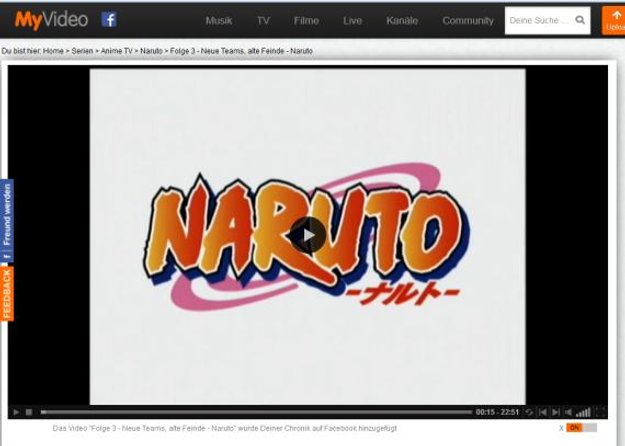This screenshot has height=446, width=625.
Task: Click breadcrumb 'Folge 3 - Neue Teams, alte Feinde - Naruto'
Action: (241, 51)
